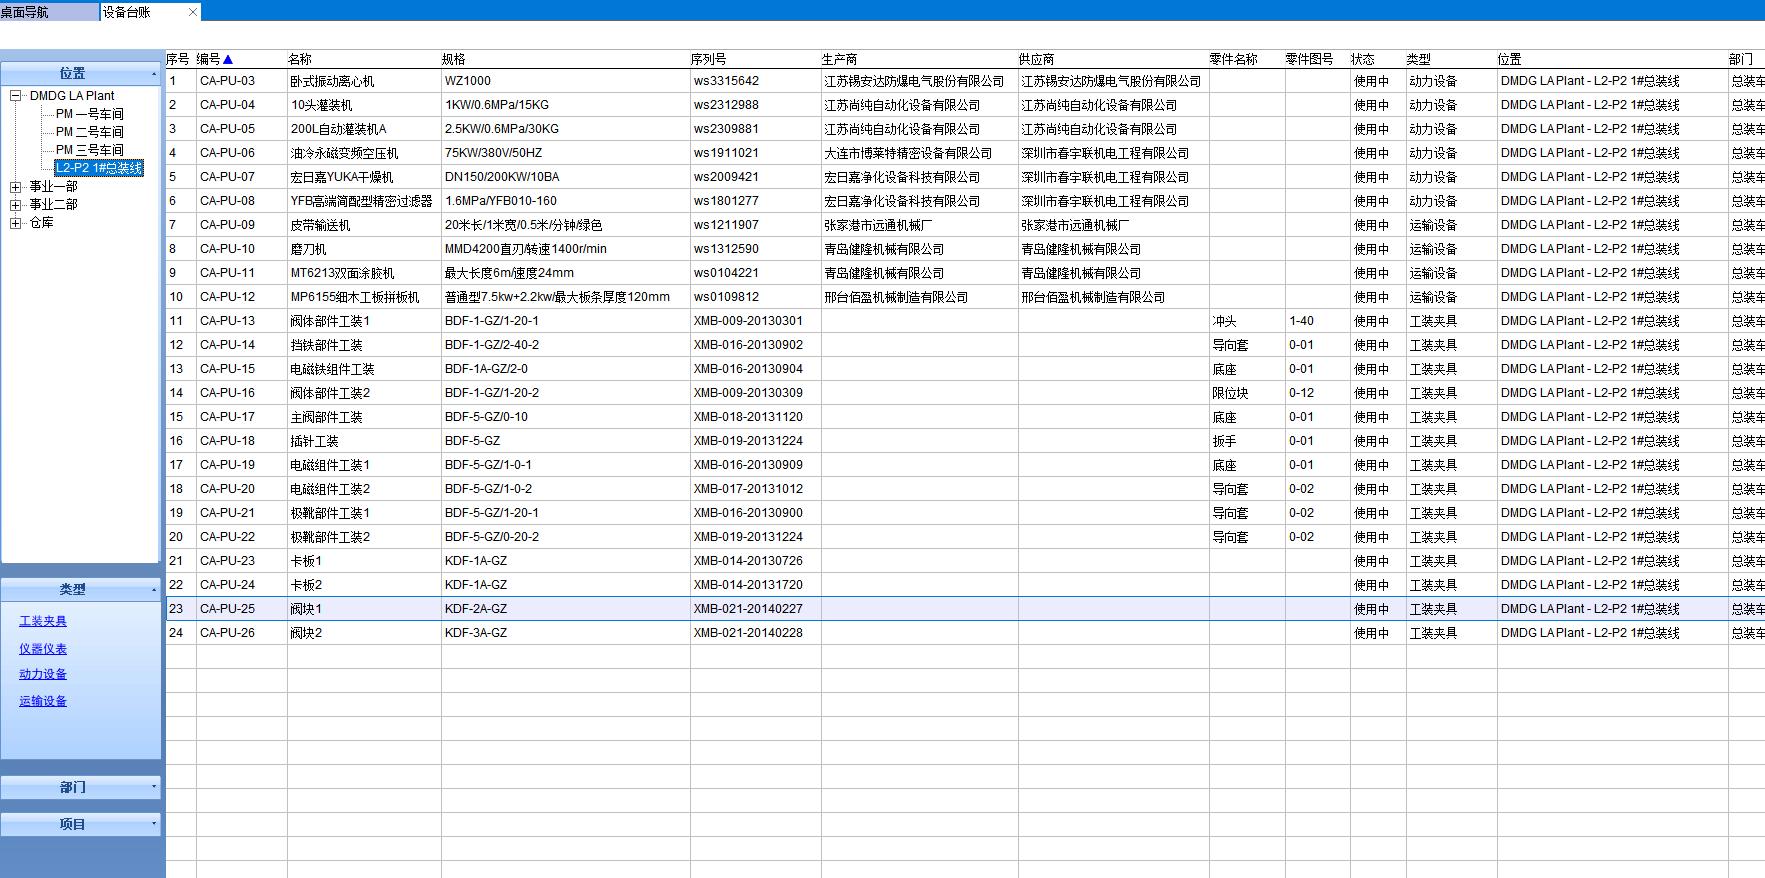Image resolution: width=1765 pixels, height=878 pixels.
Task: Collapse the DMDG LA Plant tree node
Action: [16, 96]
